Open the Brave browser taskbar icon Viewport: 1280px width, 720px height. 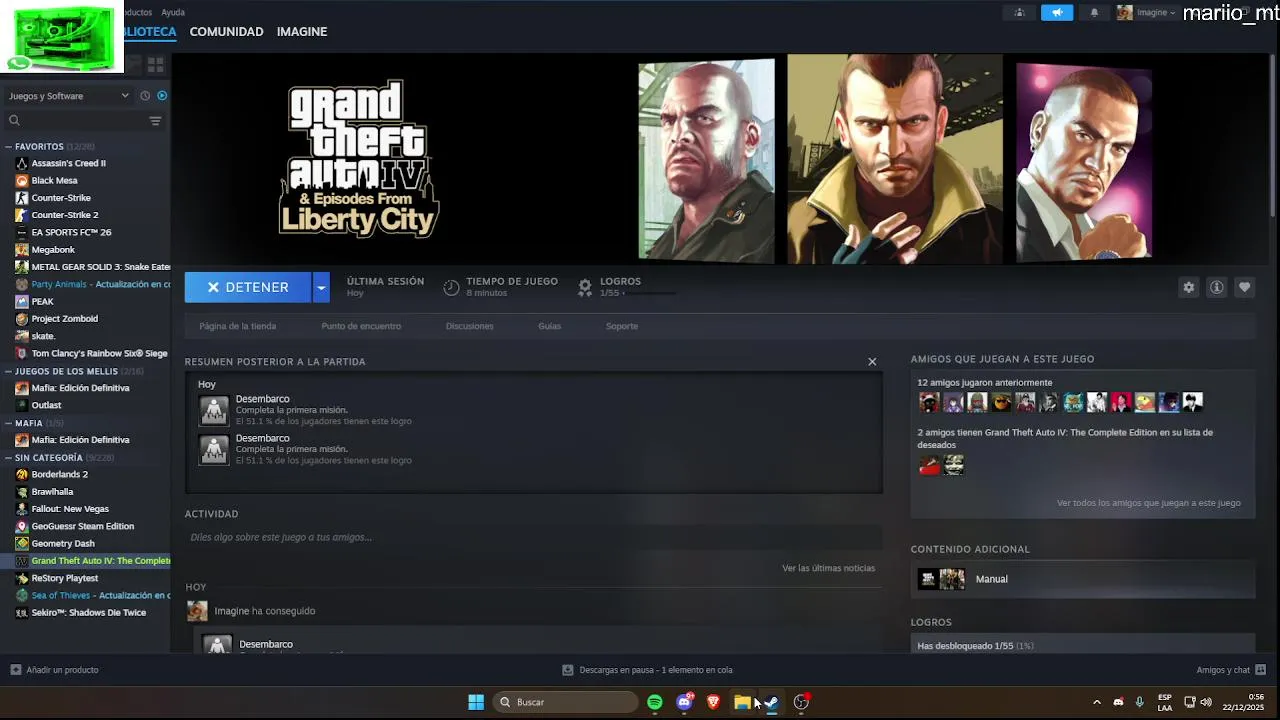click(x=713, y=702)
